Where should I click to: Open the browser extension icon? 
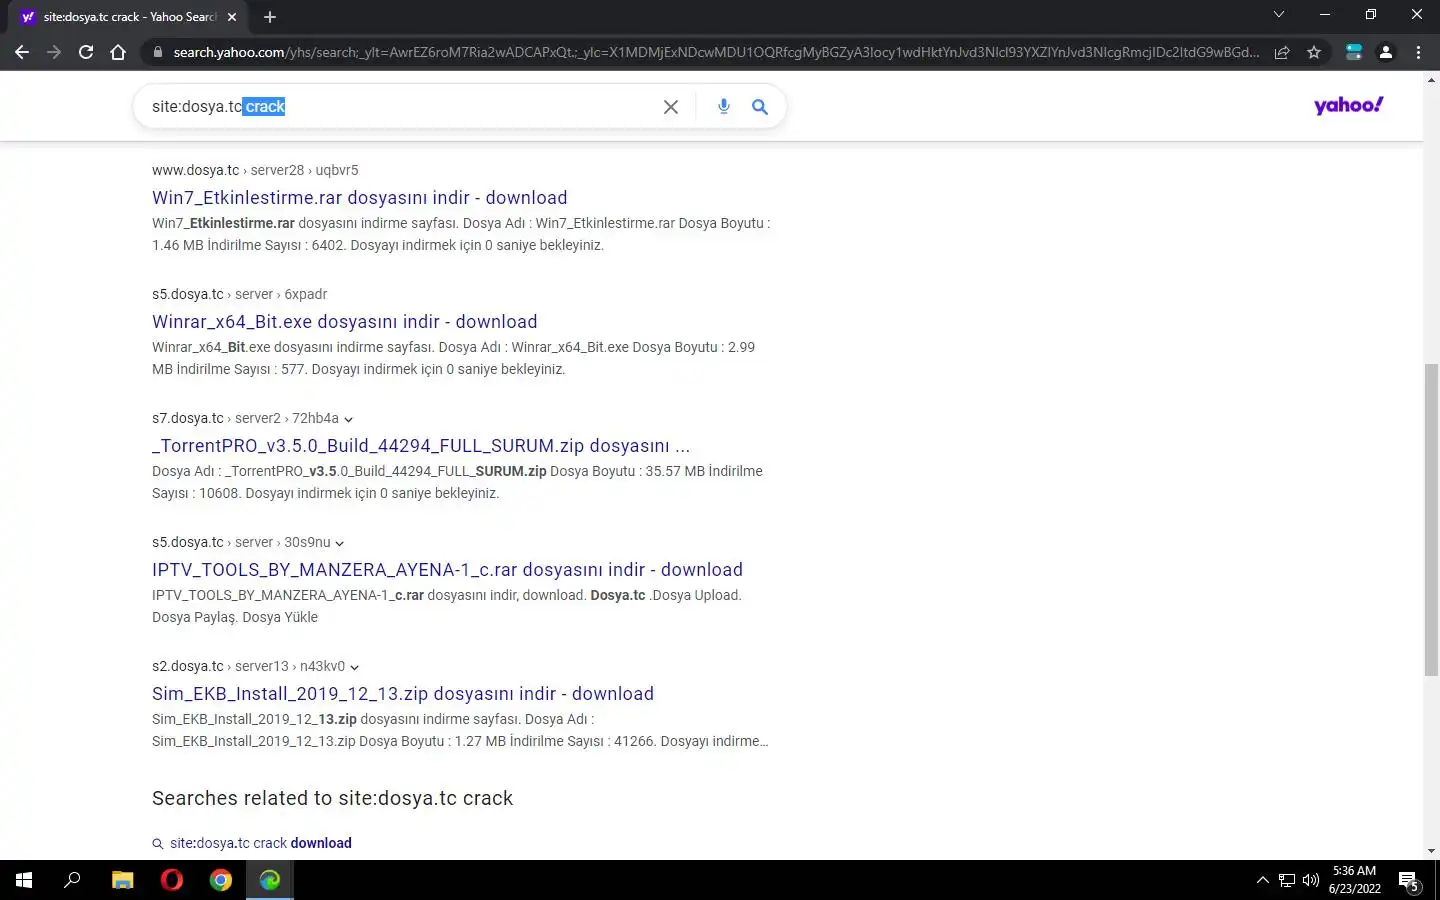[1354, 52]
